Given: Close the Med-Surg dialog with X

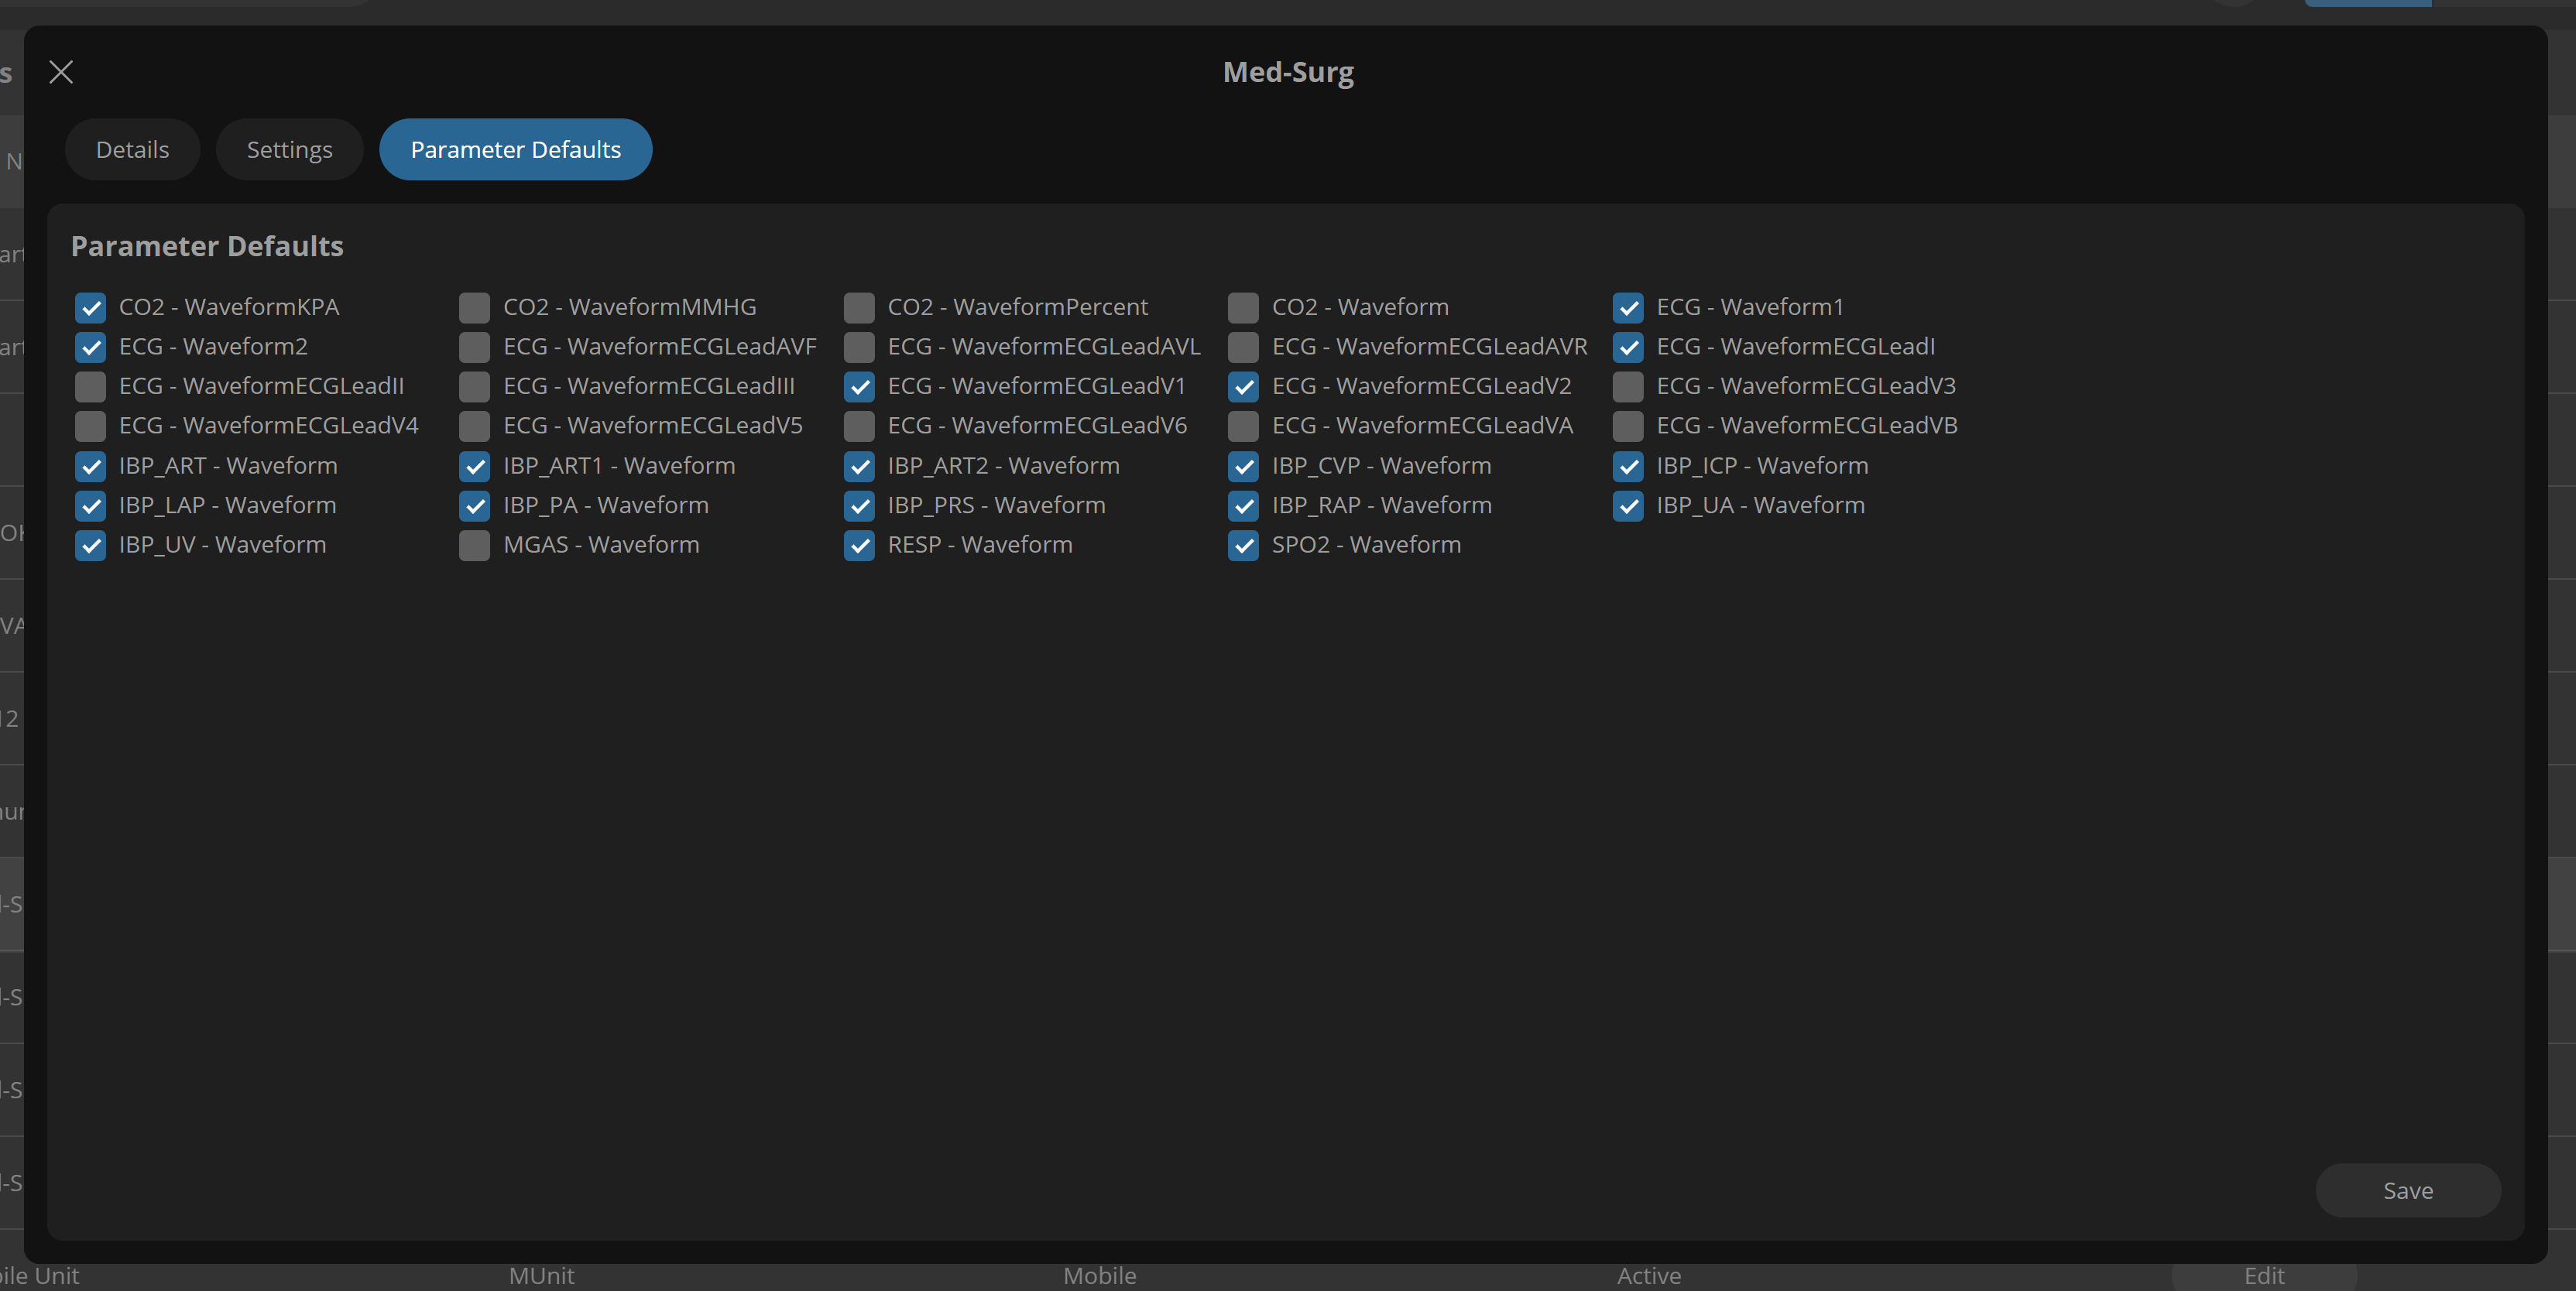Looking at the screenshot, I should (61, 72).
